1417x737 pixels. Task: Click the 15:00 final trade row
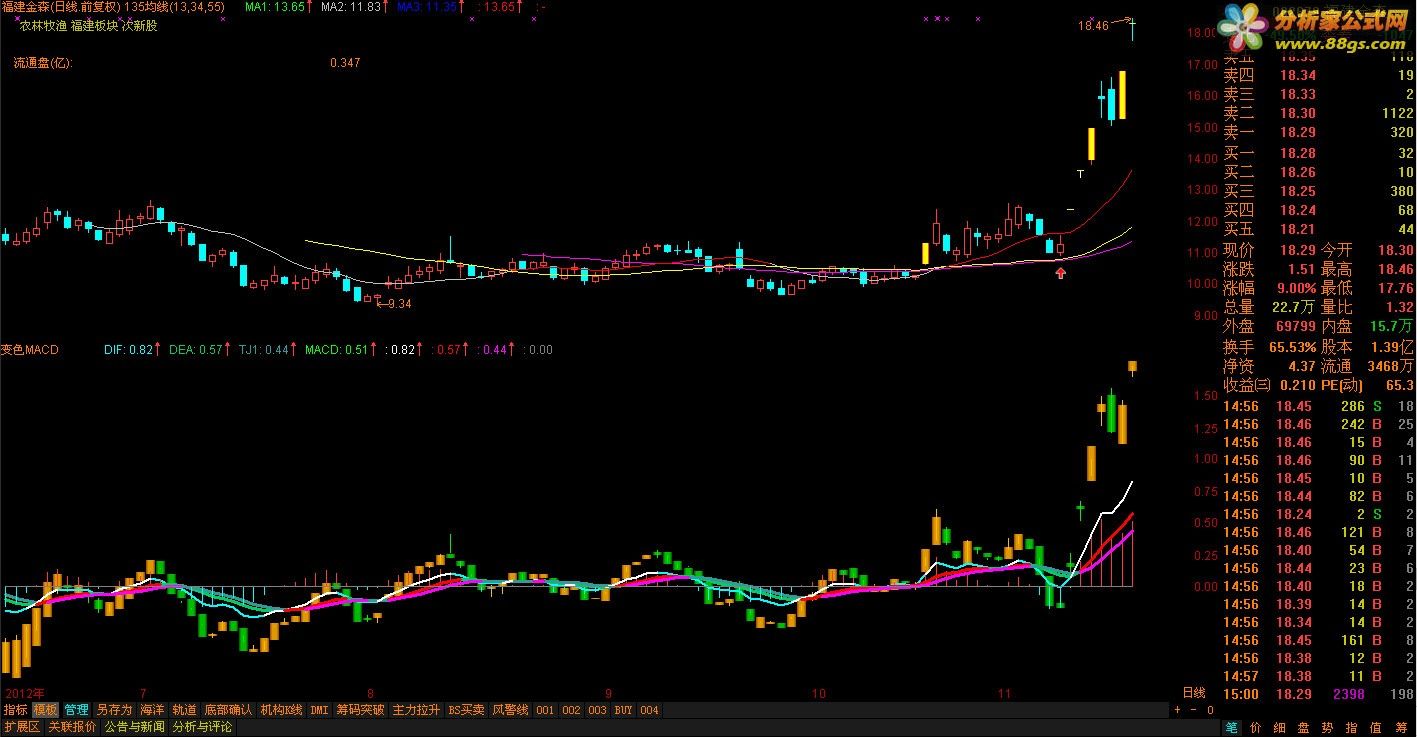[x=1319, y=694]
